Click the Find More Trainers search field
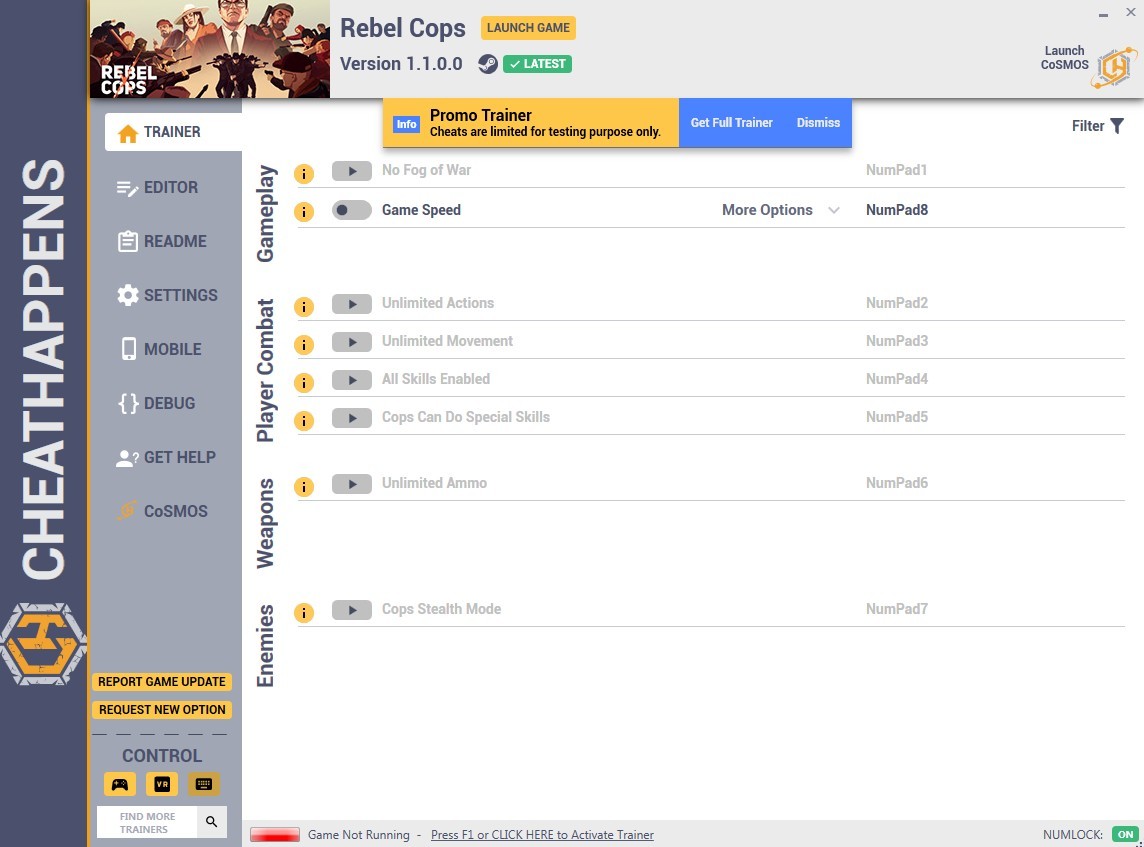The height and width of the screenshot is (847, 1144). coord(147,822)
